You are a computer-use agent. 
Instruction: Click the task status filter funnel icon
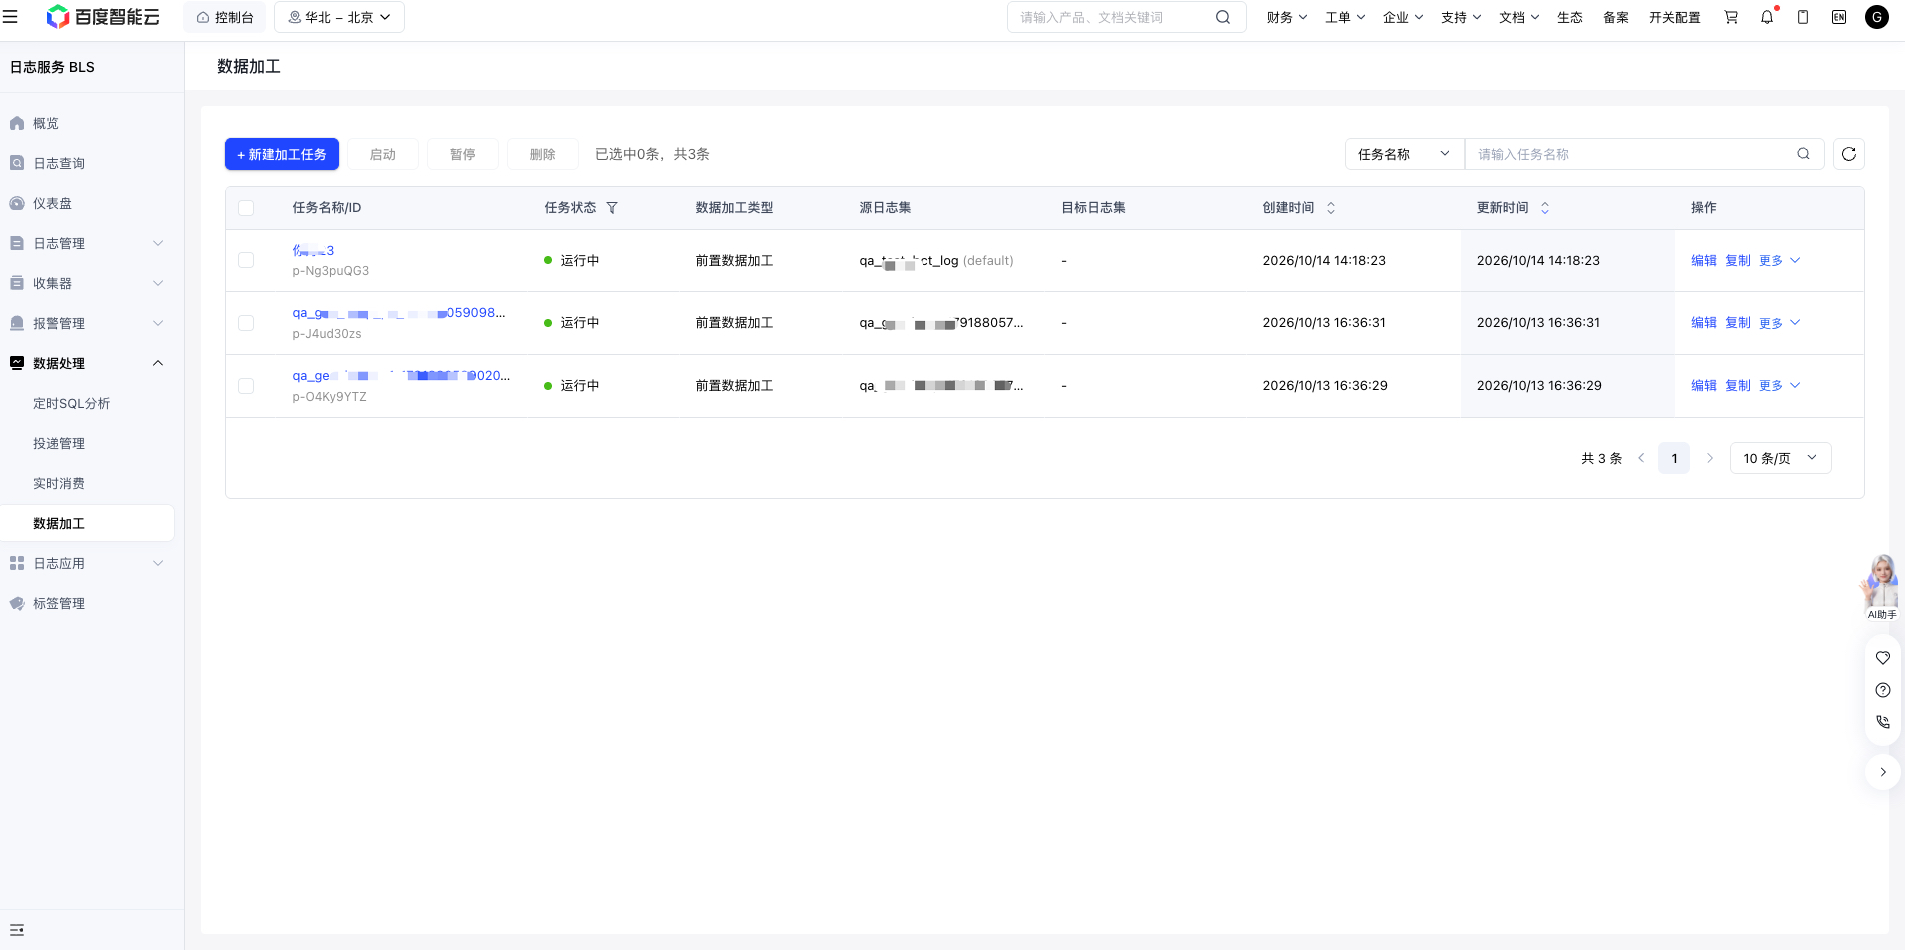point(612,208)
